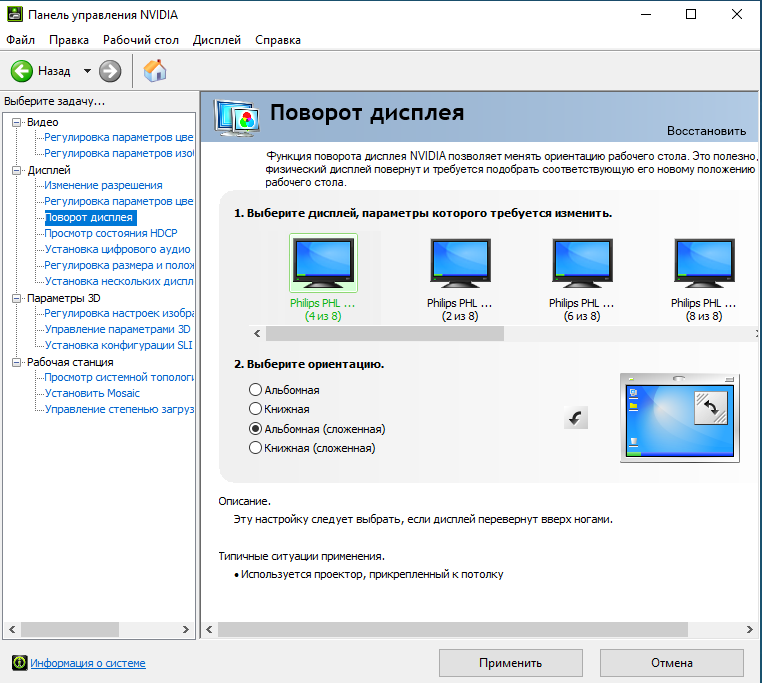Choose Альбомная orientation
The height and width of the screenshot is (683, 762).
[284, 390]
